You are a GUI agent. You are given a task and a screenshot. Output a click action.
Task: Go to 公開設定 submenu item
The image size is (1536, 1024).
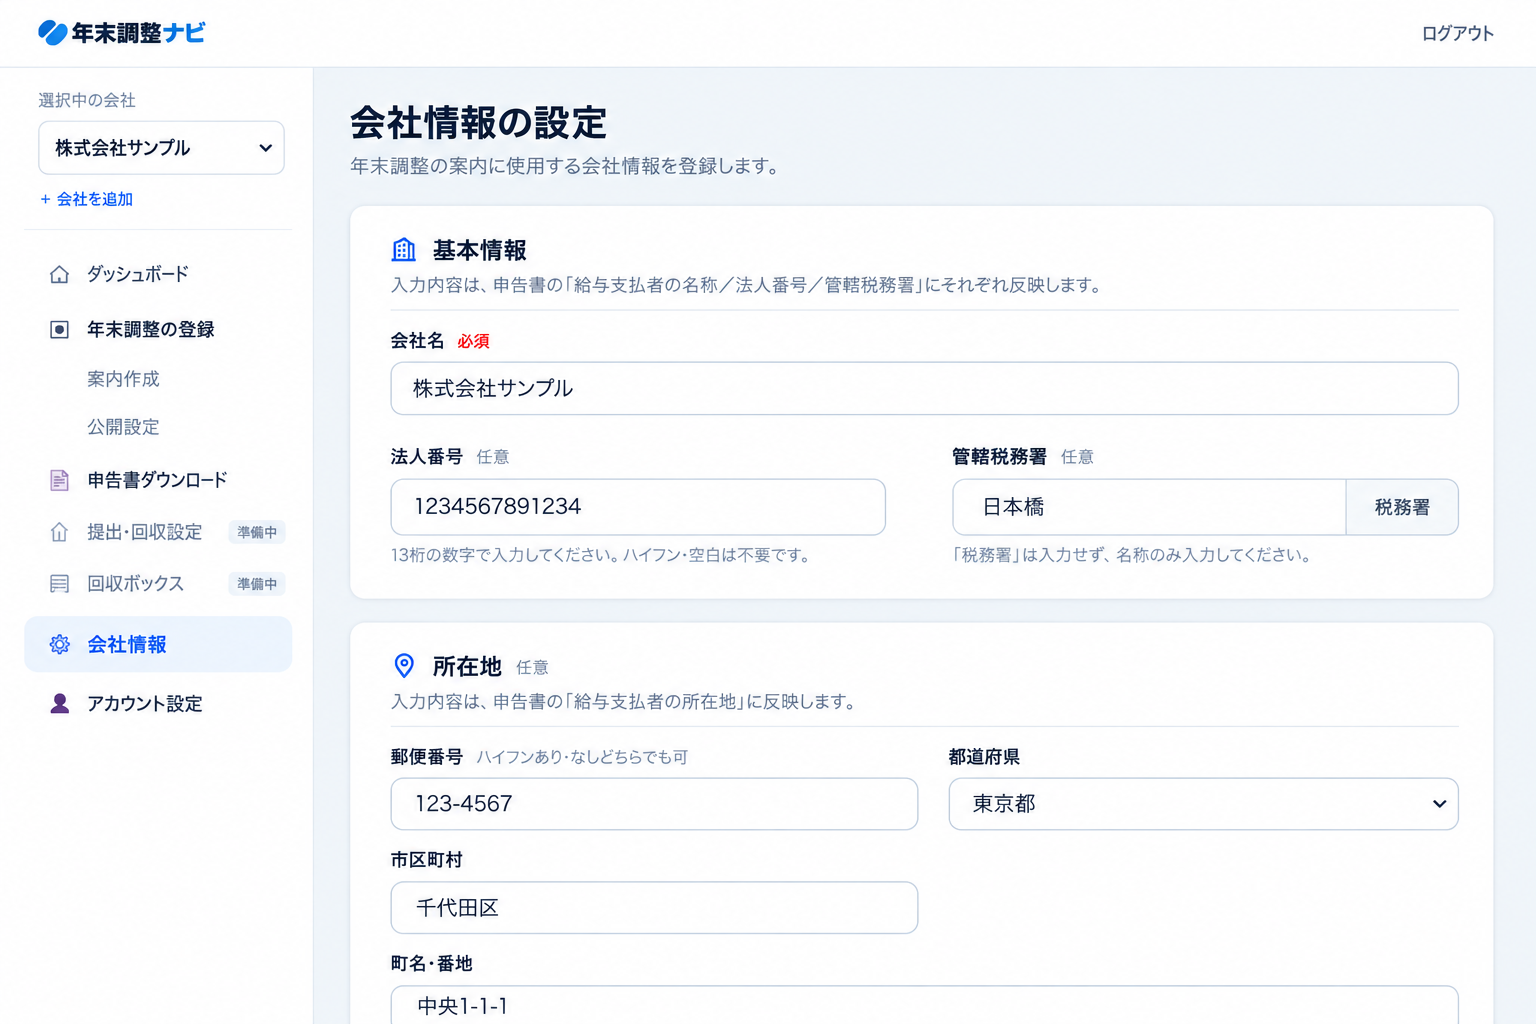tap(123, 427)
